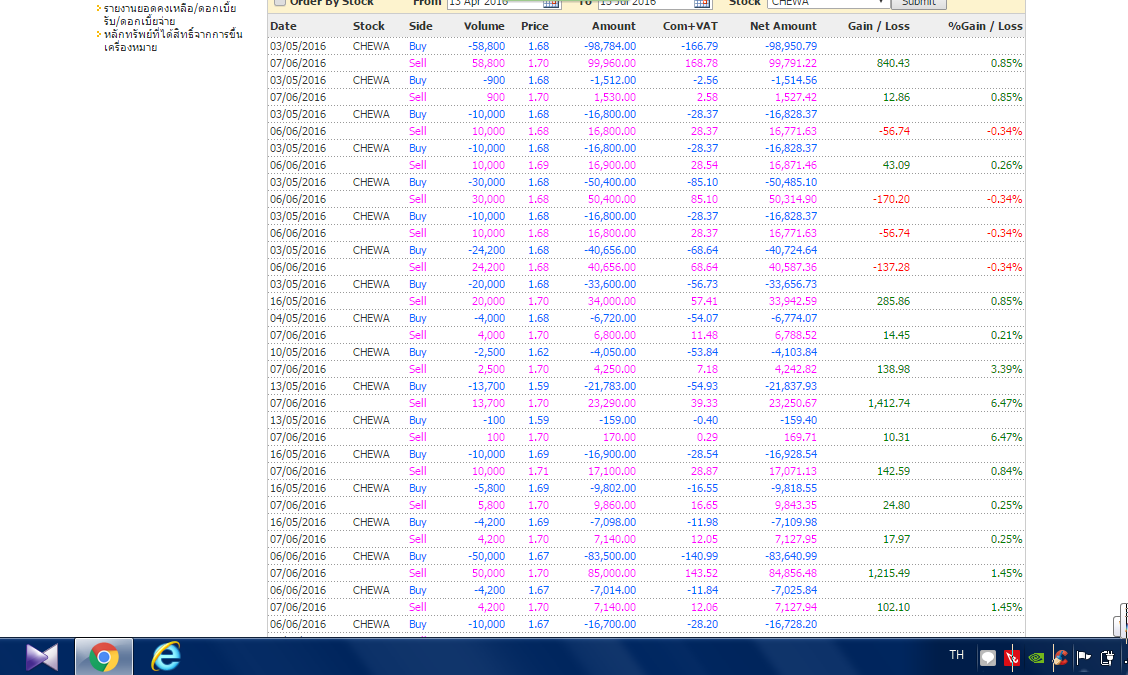The height and width of the screenshot is (675, 1128).
Task: Select the percent gain 0.26%
Action: coord(1006,166)
